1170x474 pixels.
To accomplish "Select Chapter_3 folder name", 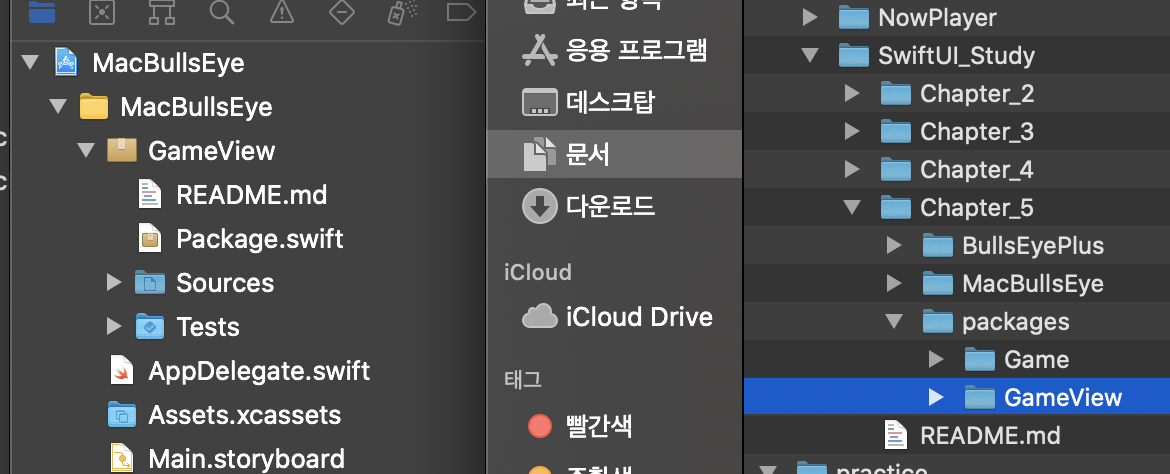I will tap(977, 131).
